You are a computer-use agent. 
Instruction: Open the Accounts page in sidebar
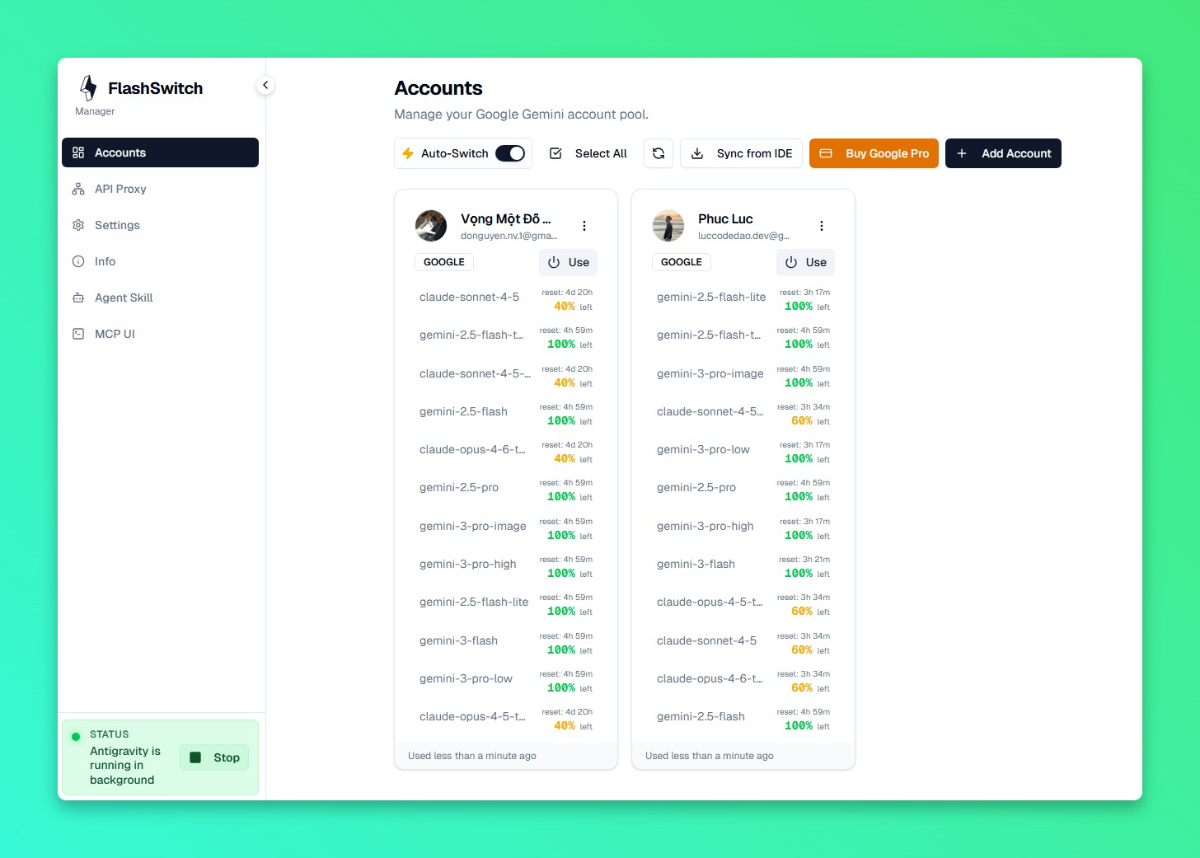click(x=160, y=152)
